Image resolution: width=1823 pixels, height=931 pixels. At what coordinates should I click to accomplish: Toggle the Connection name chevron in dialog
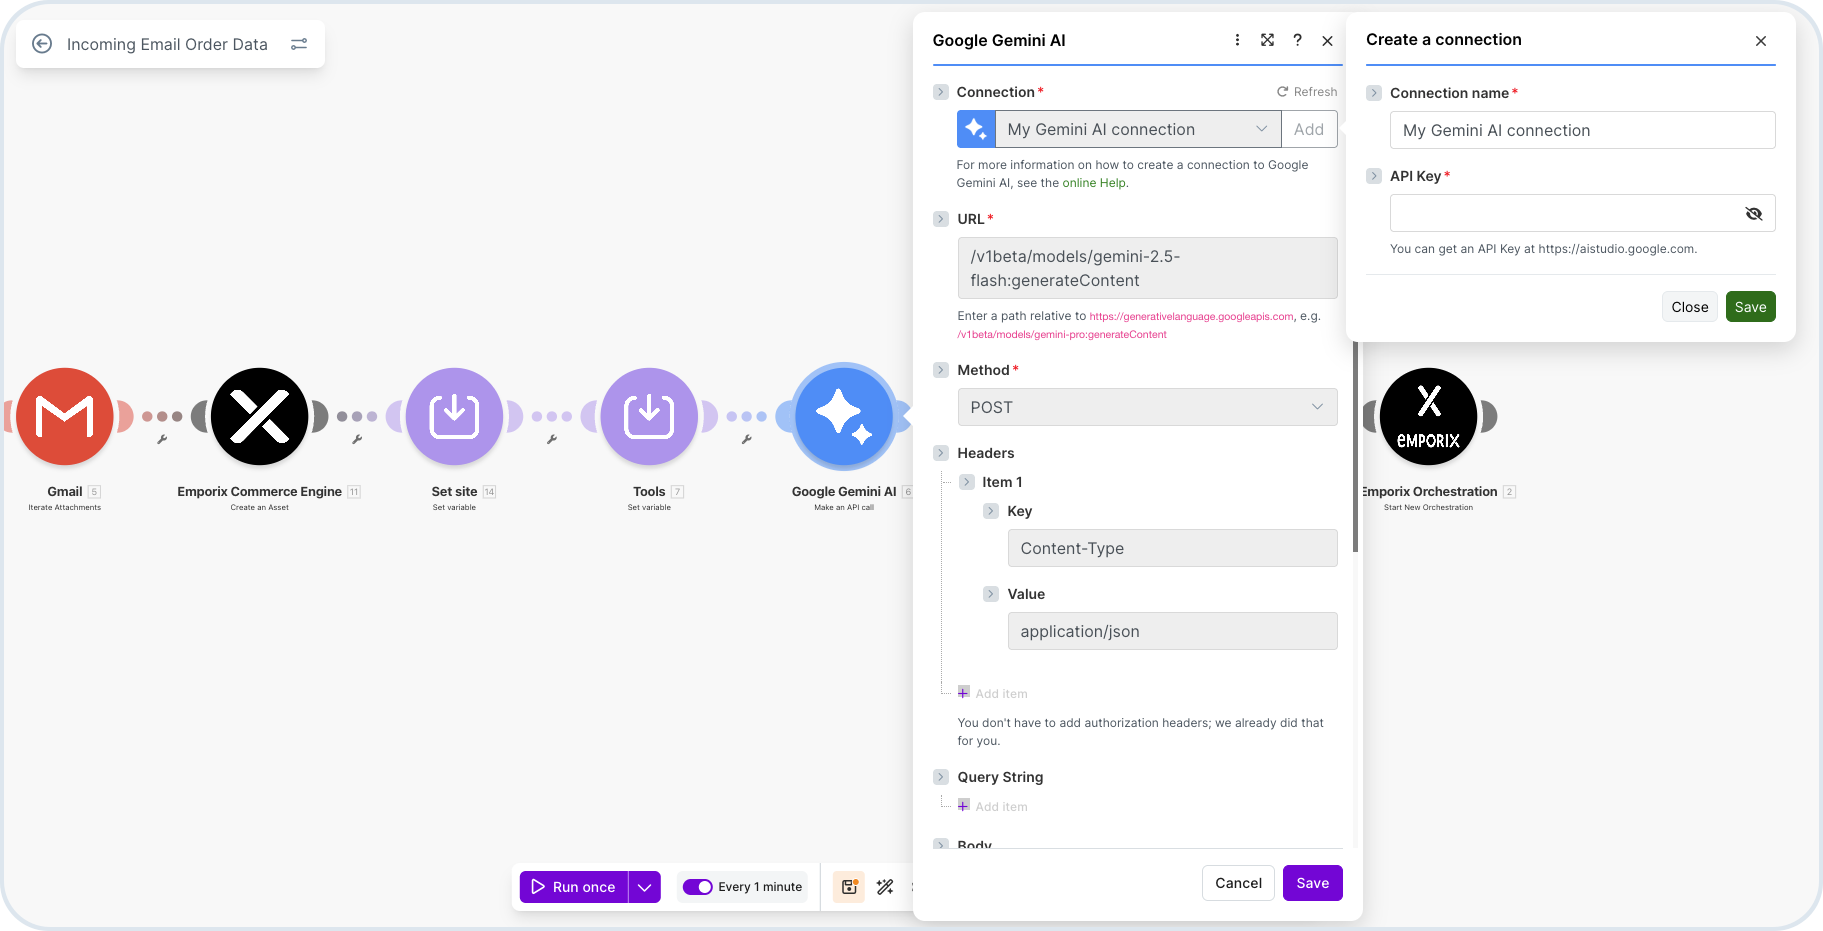pyautogui.click(x=1374, y=93)
